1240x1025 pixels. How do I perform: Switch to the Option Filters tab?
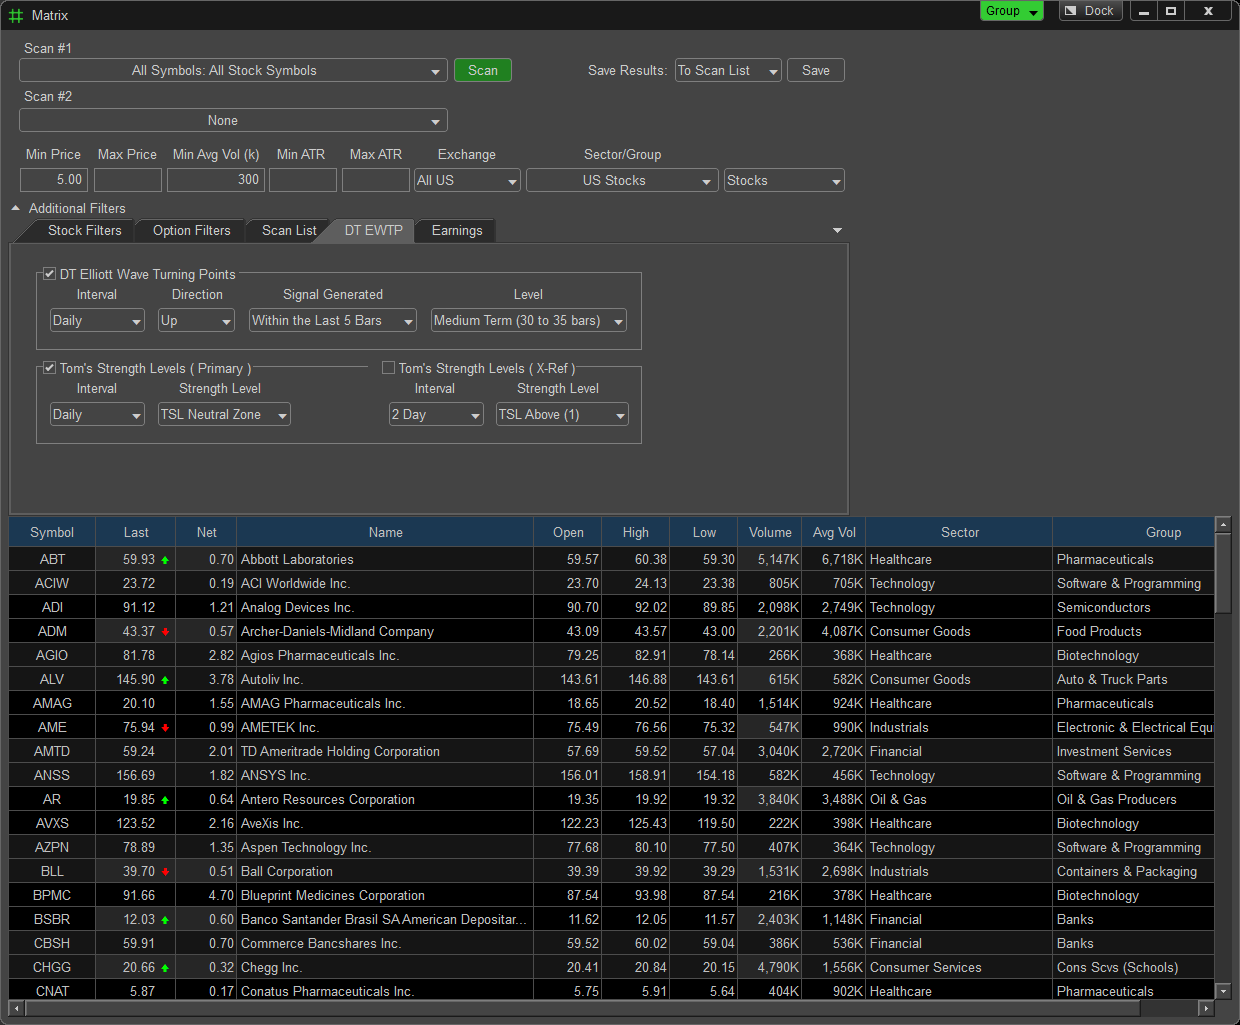pyautogui.click(x=191, y=231)
